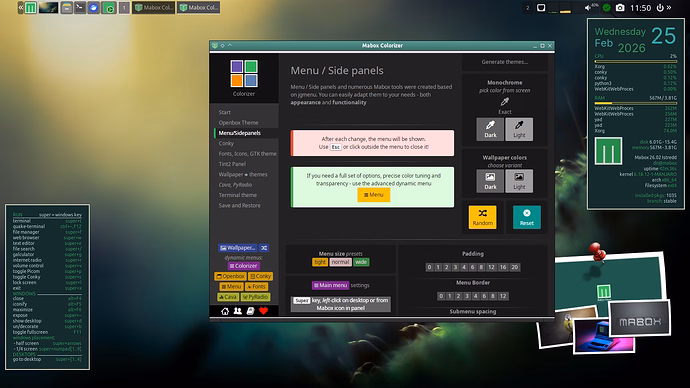Set Menu Border to 0
Screen dimensions: 690x388
(x=441, y=296)
